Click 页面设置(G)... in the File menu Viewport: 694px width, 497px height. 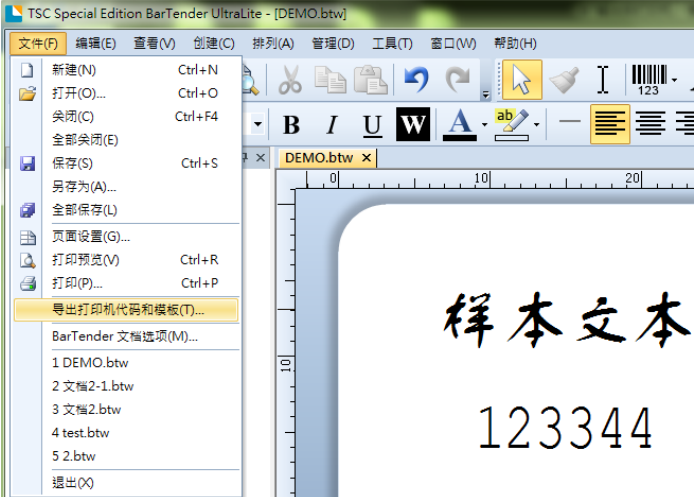coord(91,236)
